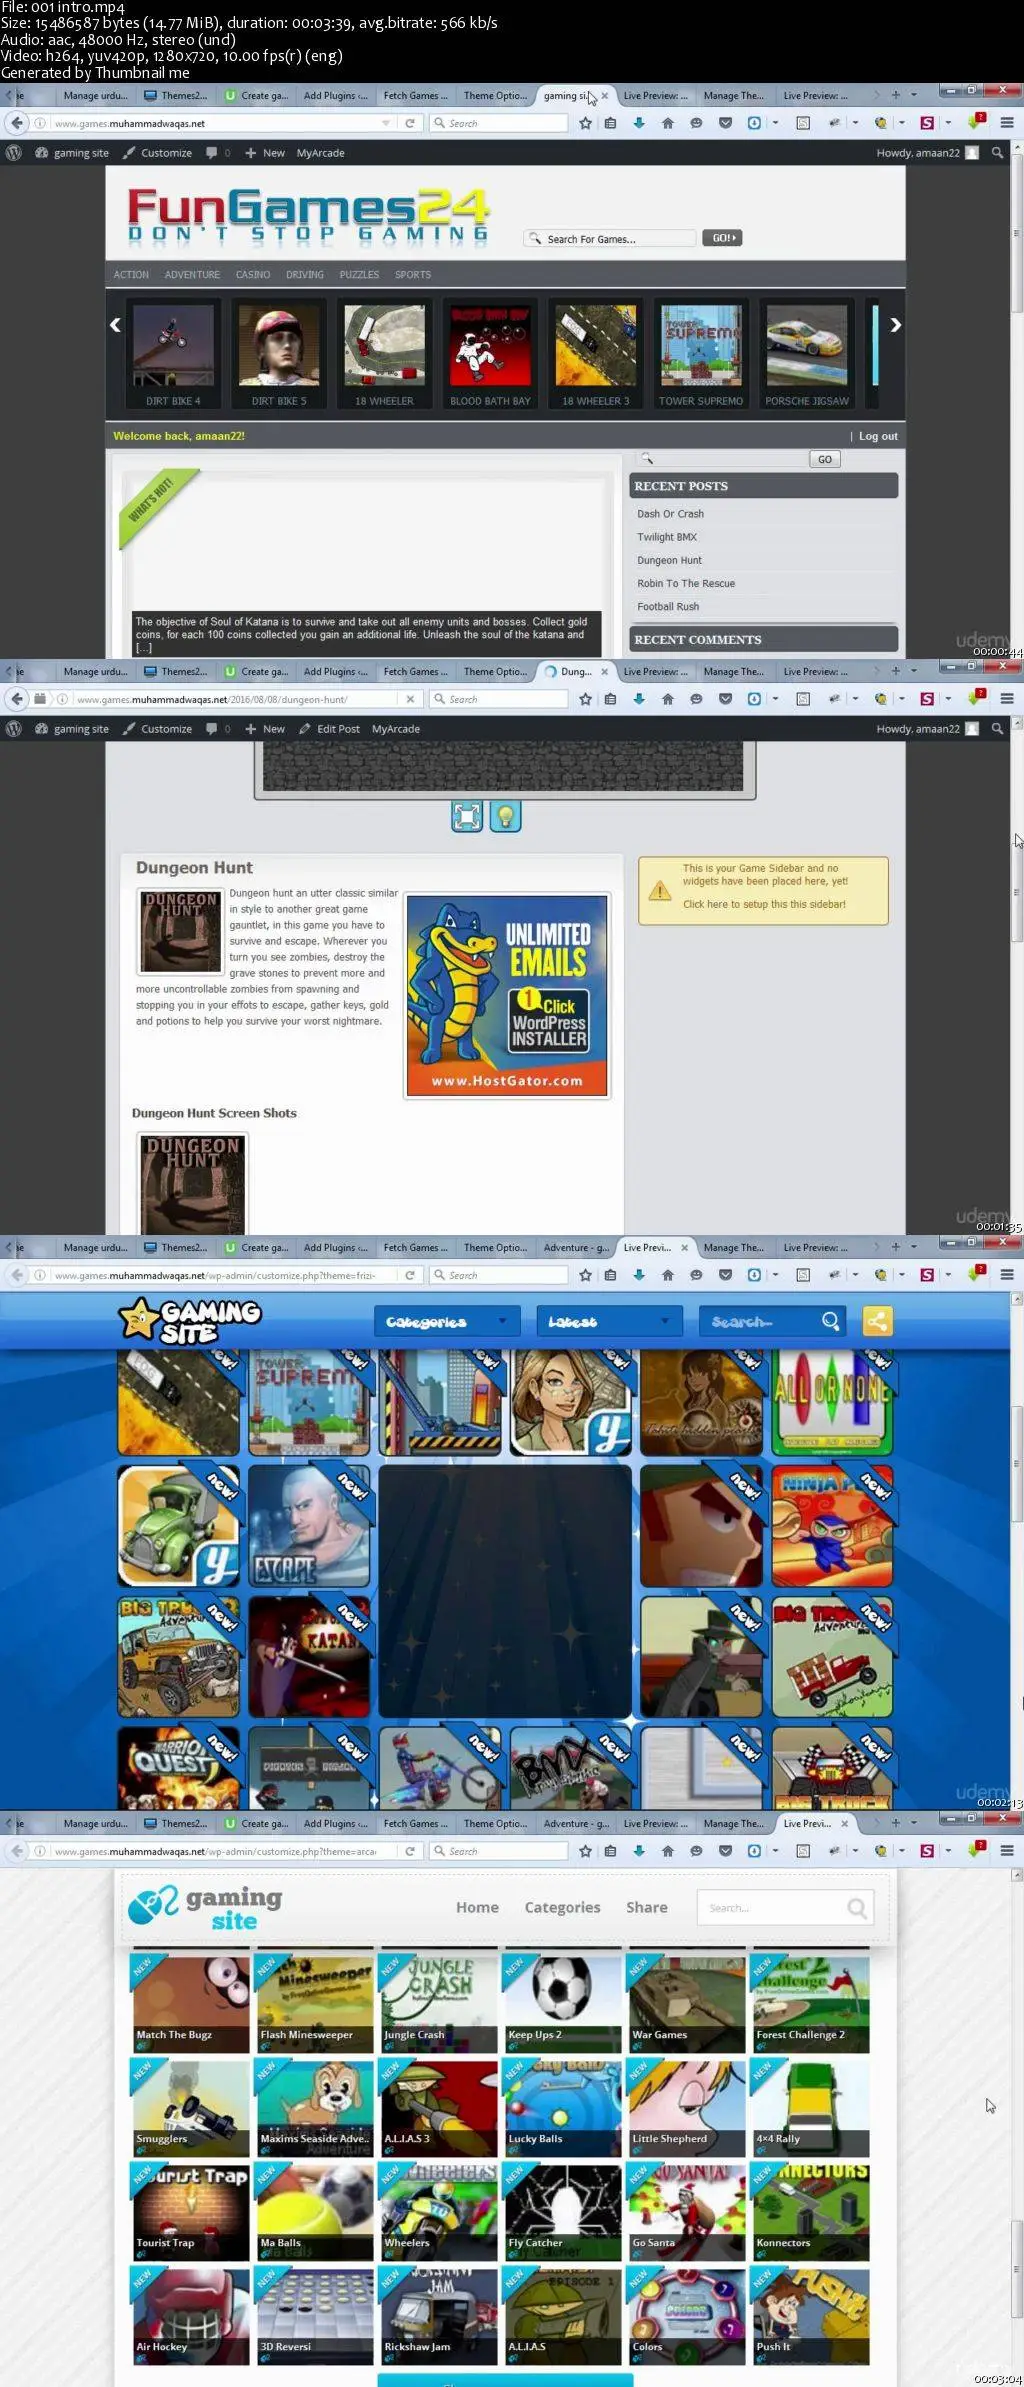Click Categories beside Home in white gaming site menu

click(x=562, y=1907)
